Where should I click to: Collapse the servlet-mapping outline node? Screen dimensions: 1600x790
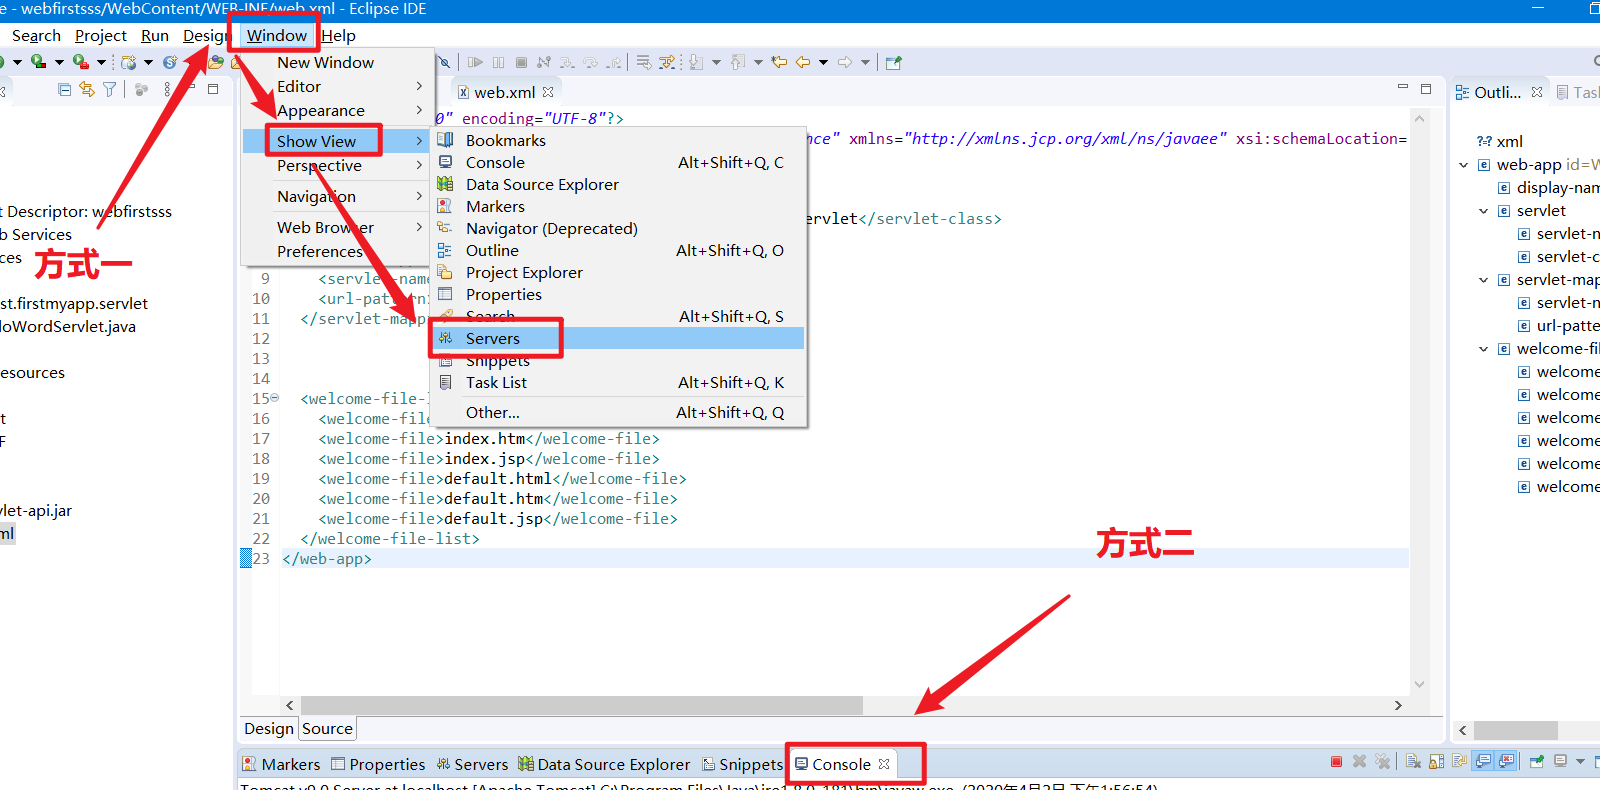click(1484, 280)
